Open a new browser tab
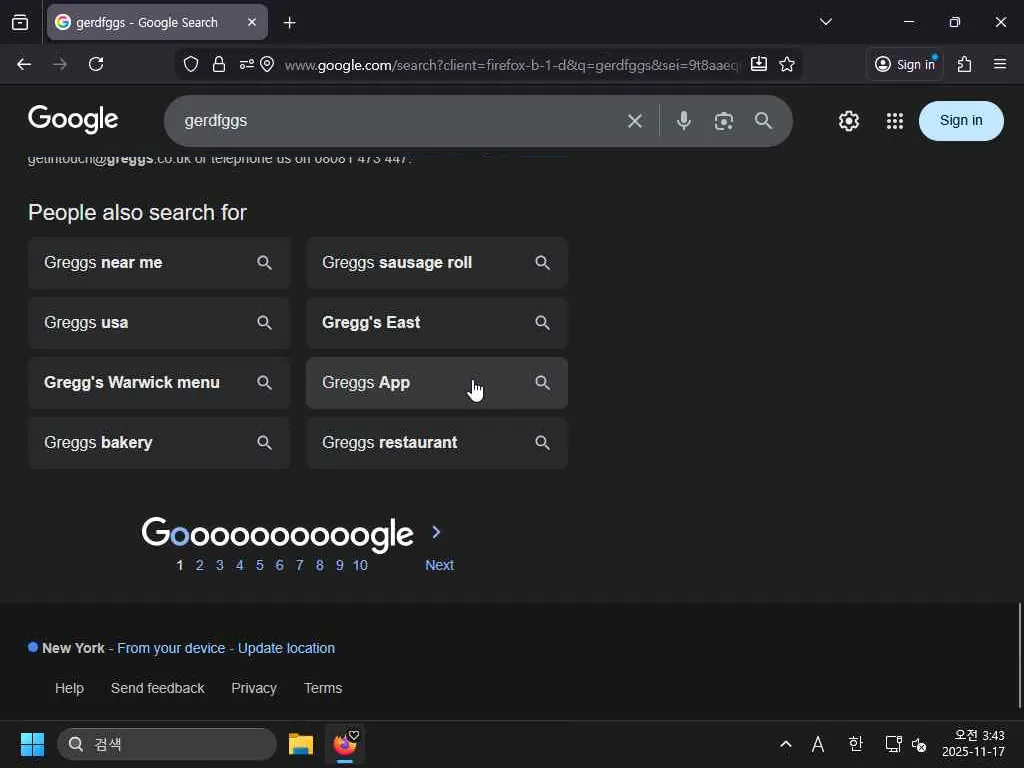 coord(289,23)
